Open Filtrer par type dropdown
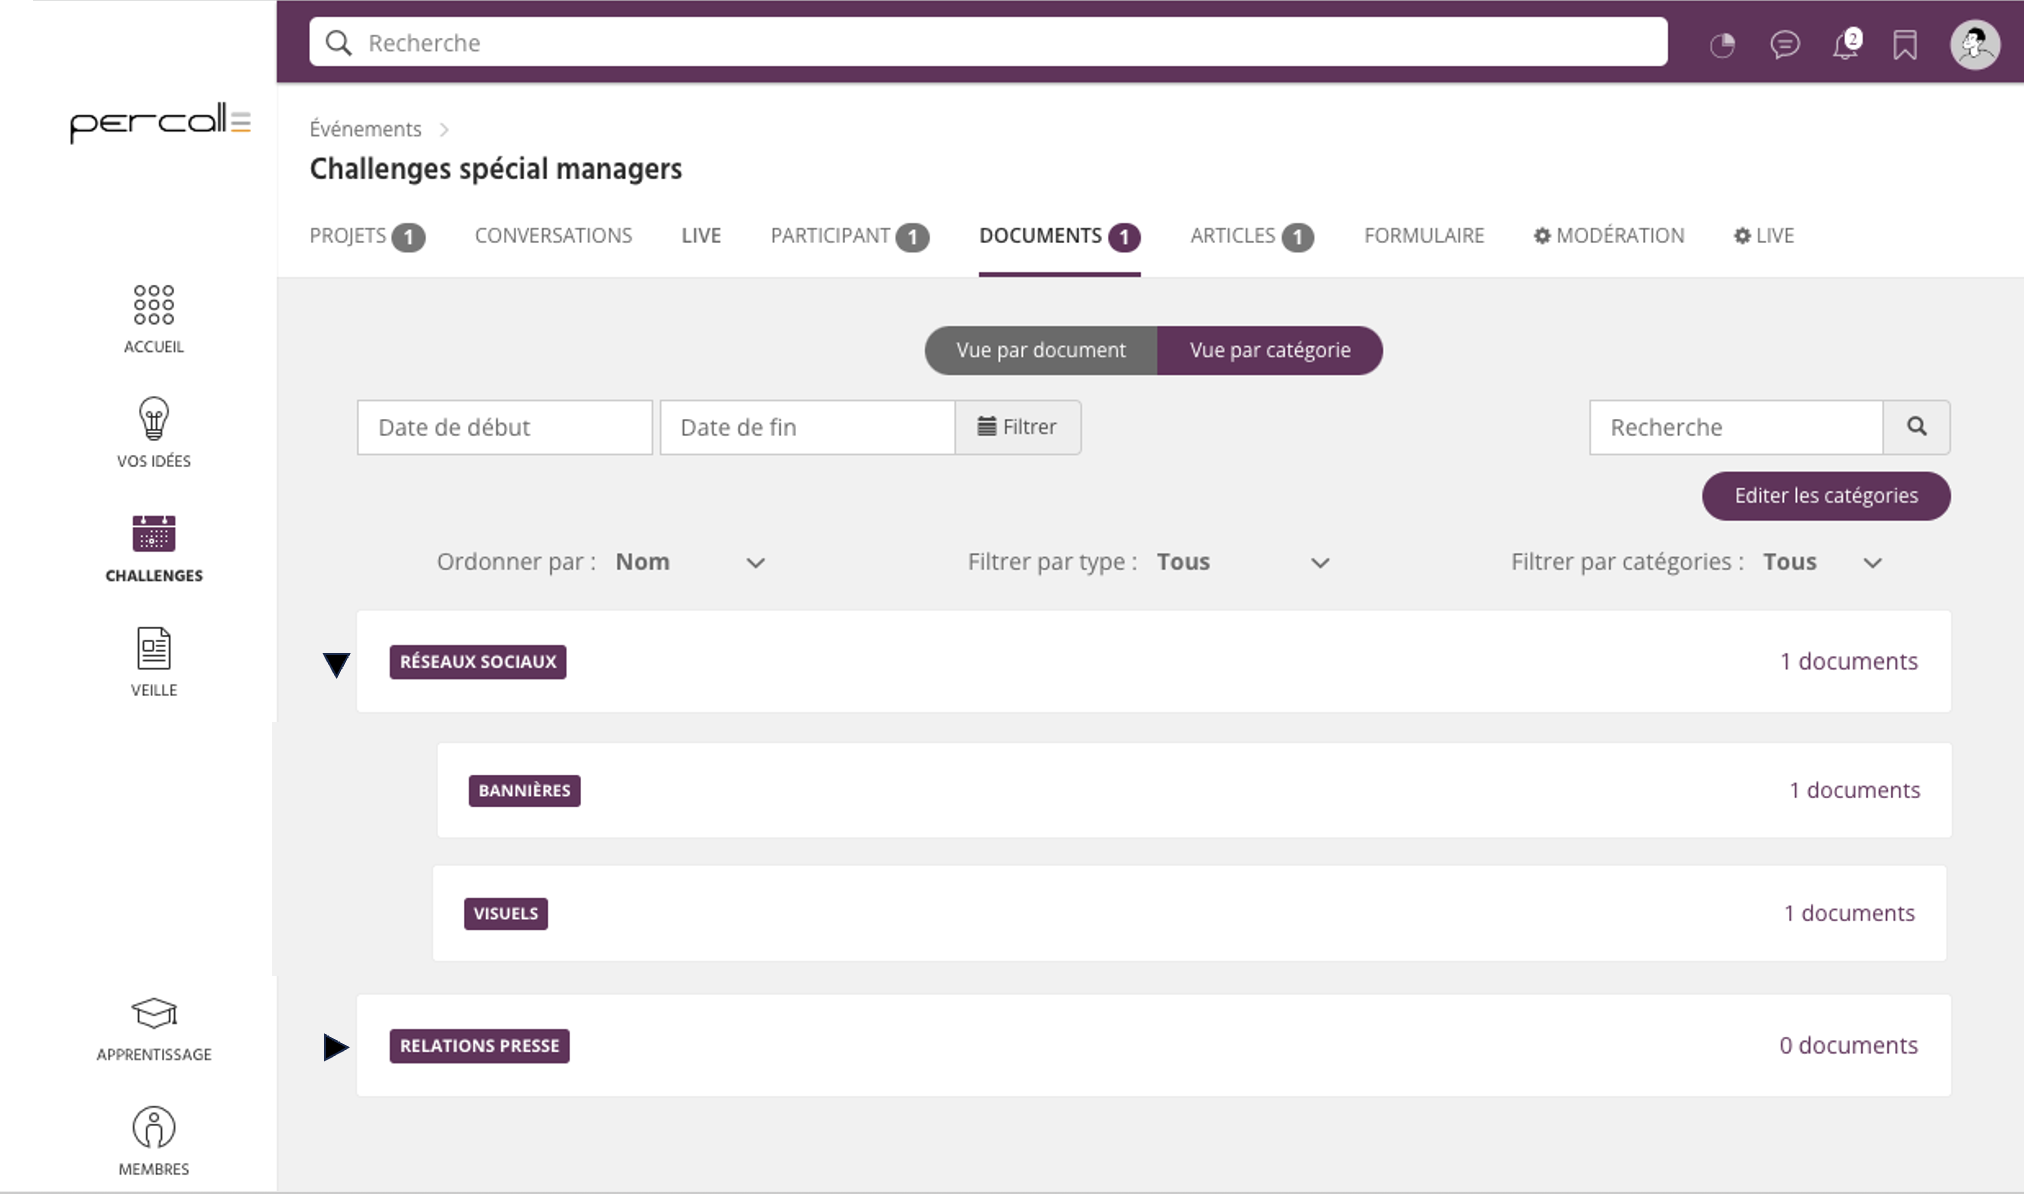 coord(1242,562)
